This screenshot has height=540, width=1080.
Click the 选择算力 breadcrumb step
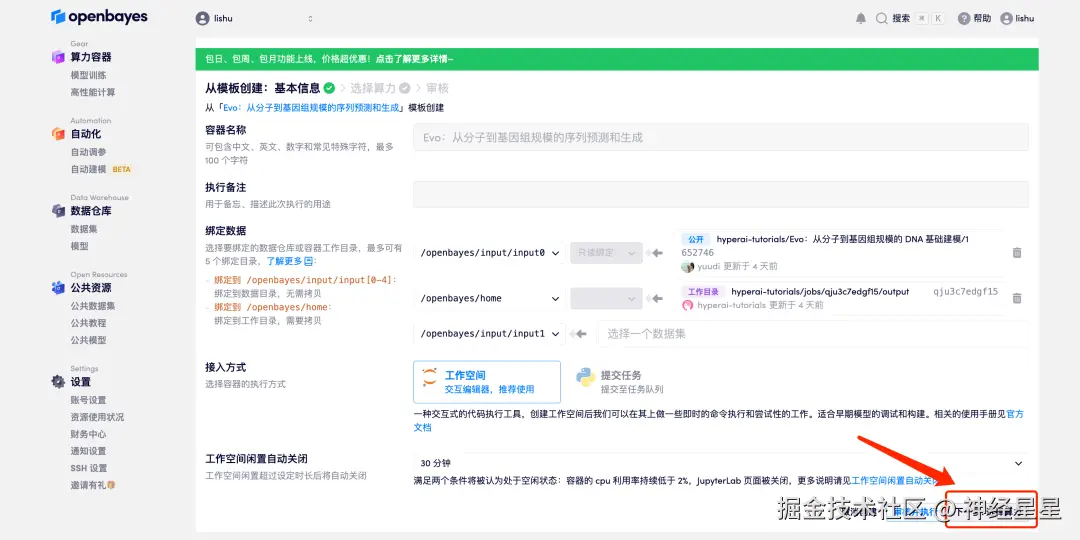(x=373, y=88)
